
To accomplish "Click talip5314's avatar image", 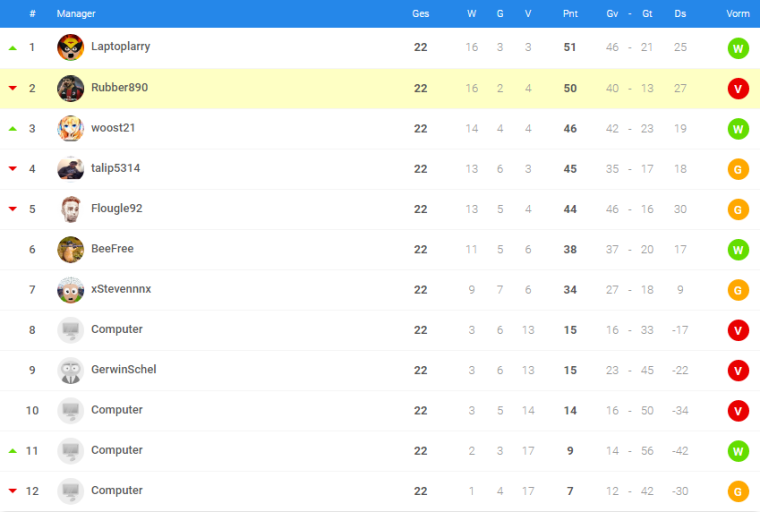I will point(70,169).
